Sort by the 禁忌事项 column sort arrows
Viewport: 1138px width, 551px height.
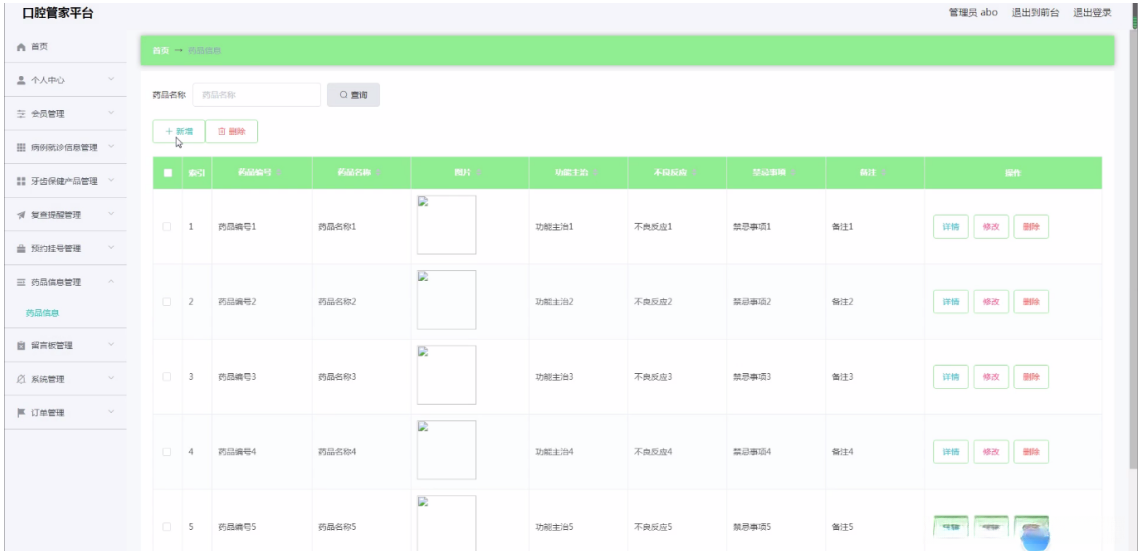[x=793, y=173]
